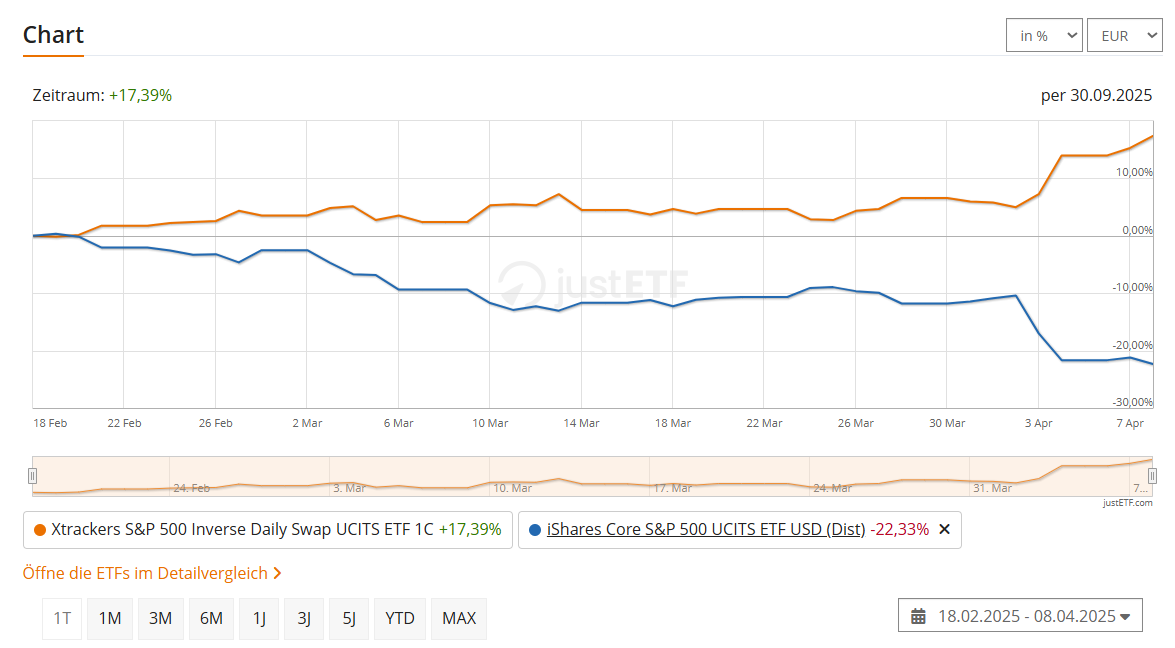Click right handle of range navigator
Screen dimensions: 1175x648
[x=1152, y=475]
